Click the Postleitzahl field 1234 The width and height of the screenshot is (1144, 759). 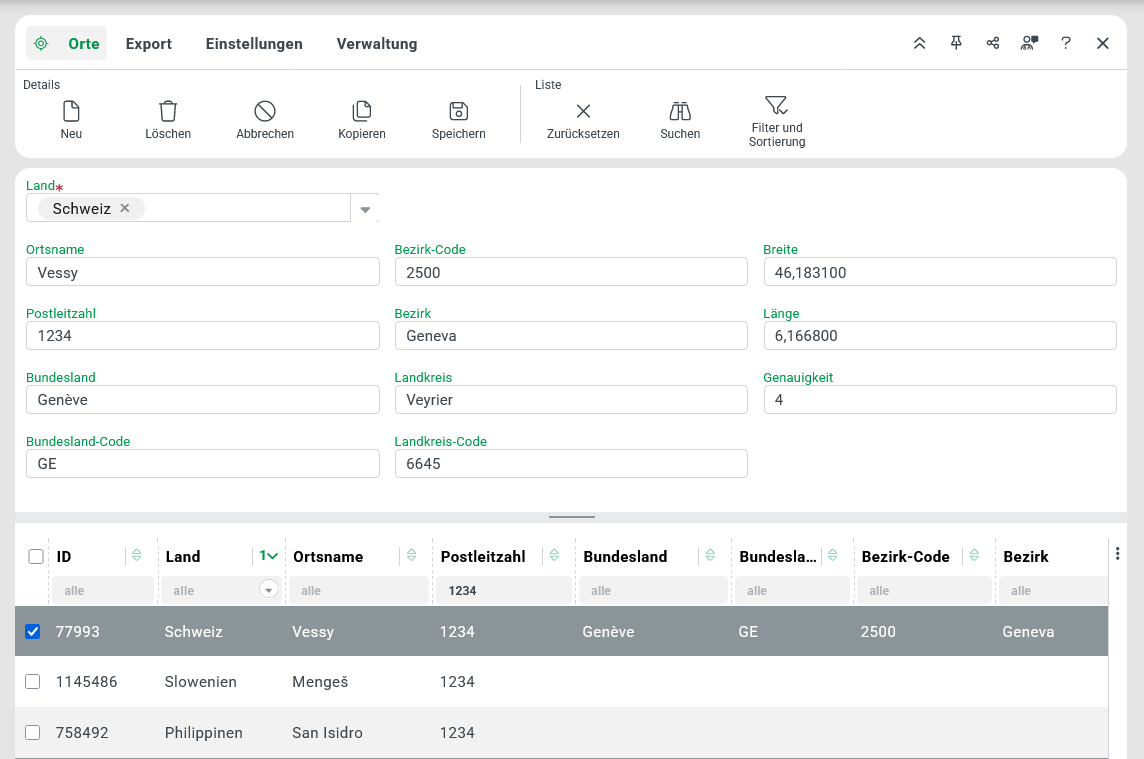pyautogui.click(x=203, y=336)
